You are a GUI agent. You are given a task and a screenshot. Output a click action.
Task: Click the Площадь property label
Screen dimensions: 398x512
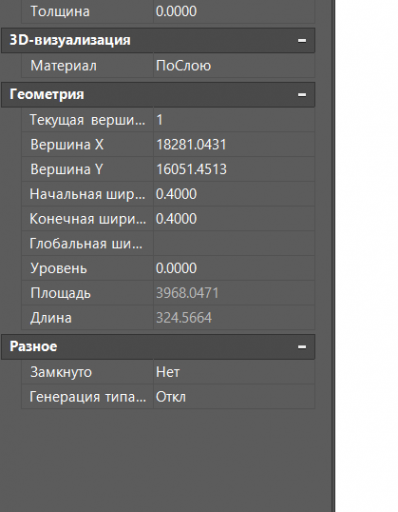pyautogui.click(x=60, y=293)
